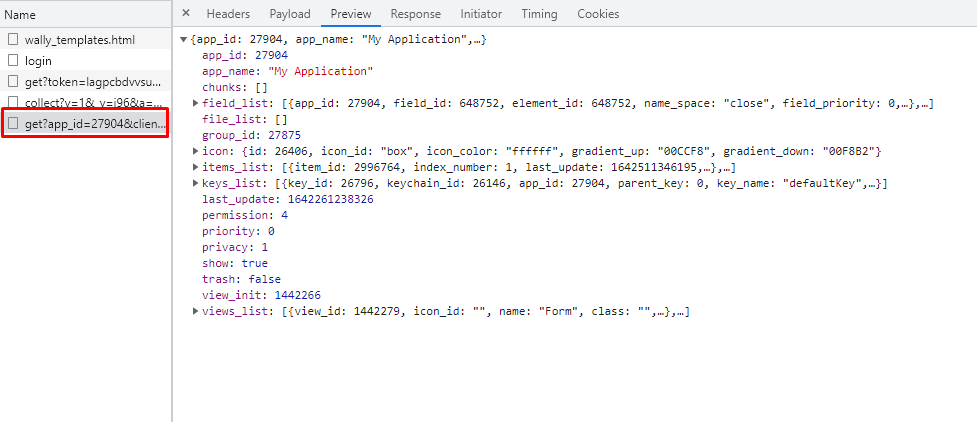
Task: Switch to the Timing tab
Action: (x=540, y=14)
